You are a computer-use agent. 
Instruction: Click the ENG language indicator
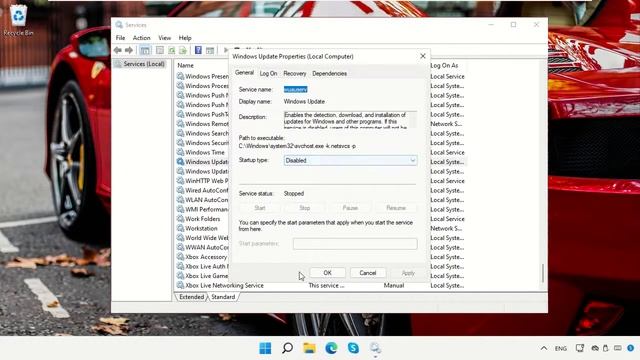(561, 349)
